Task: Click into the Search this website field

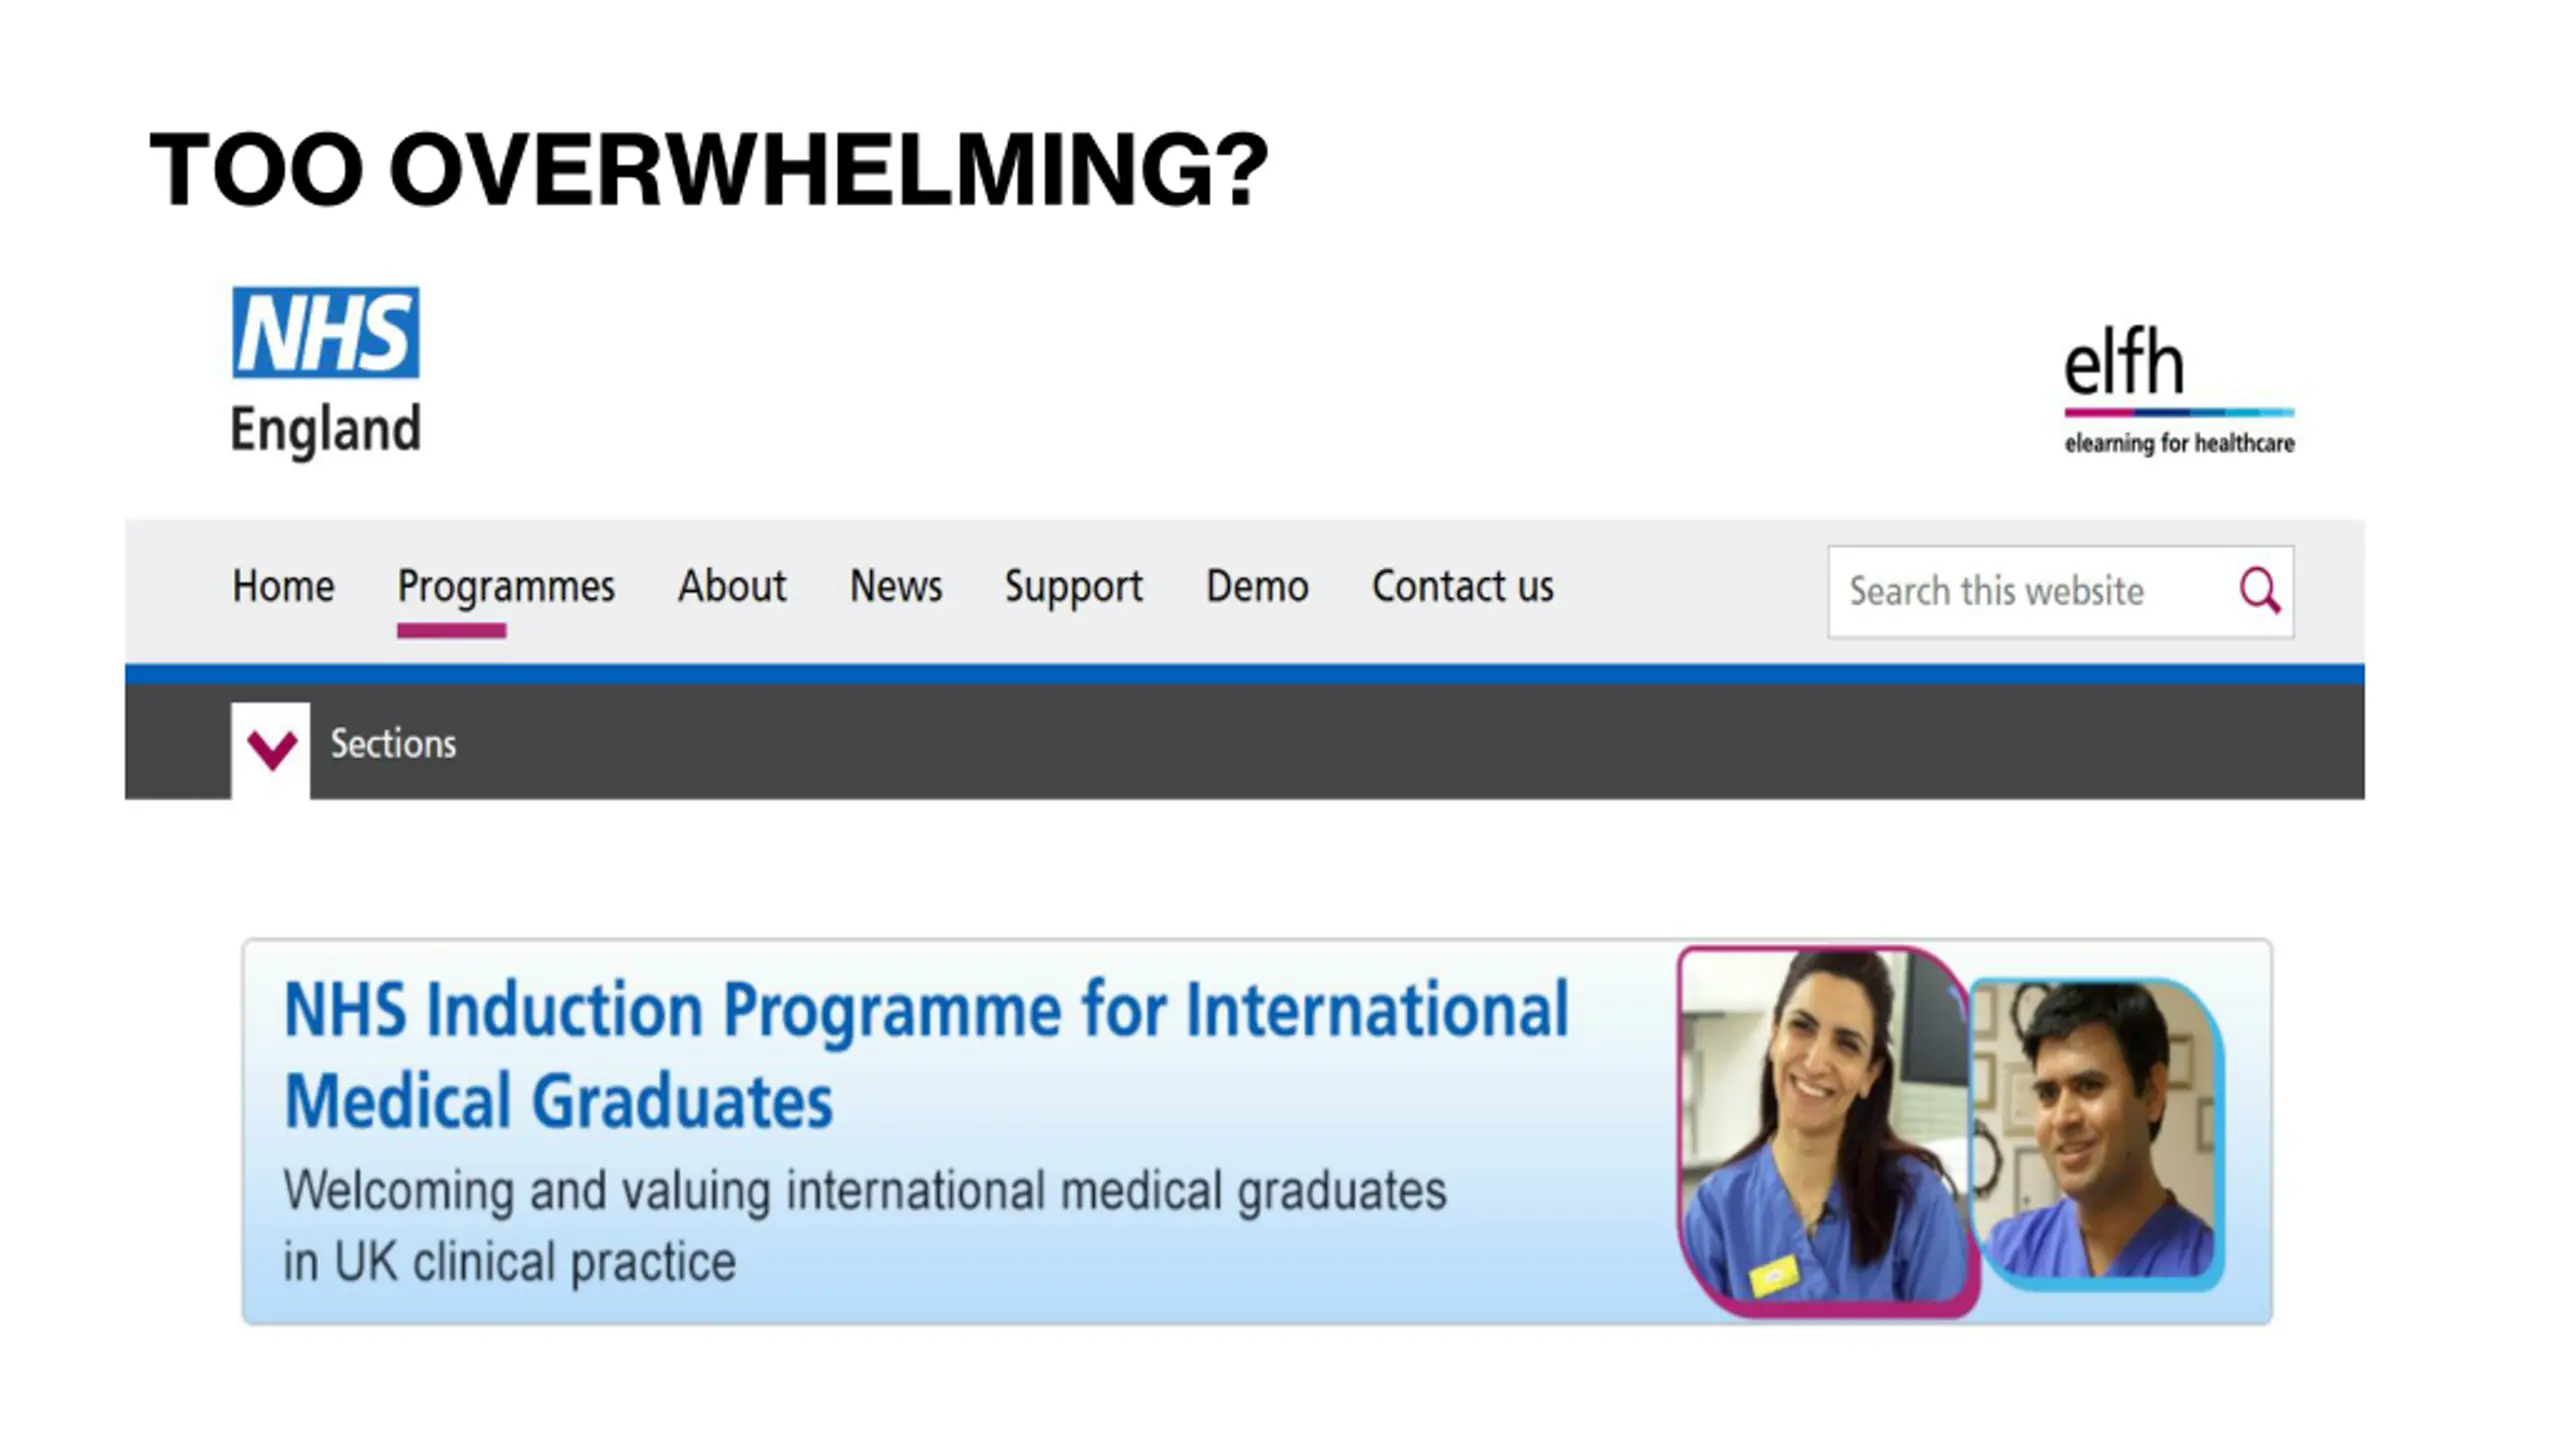Action: point(2030,592)
